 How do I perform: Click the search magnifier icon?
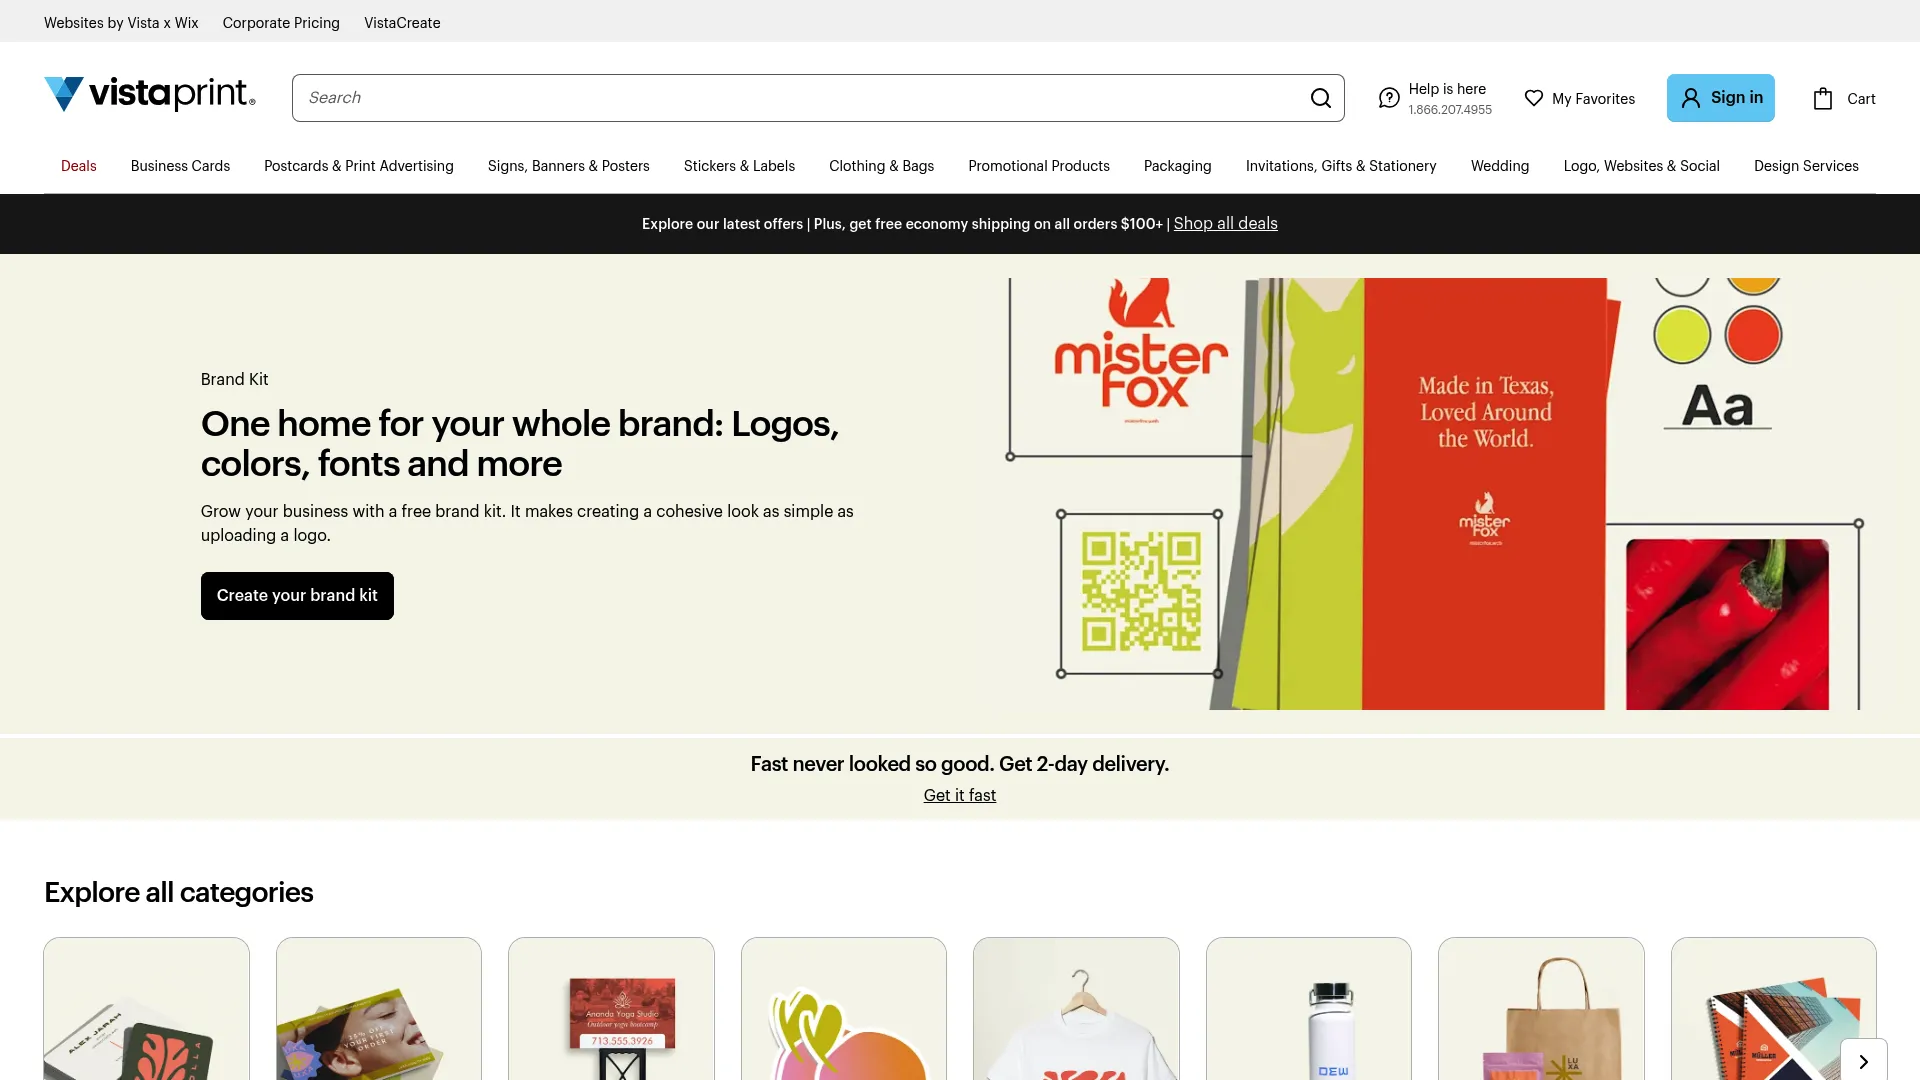coord(1321,98)
